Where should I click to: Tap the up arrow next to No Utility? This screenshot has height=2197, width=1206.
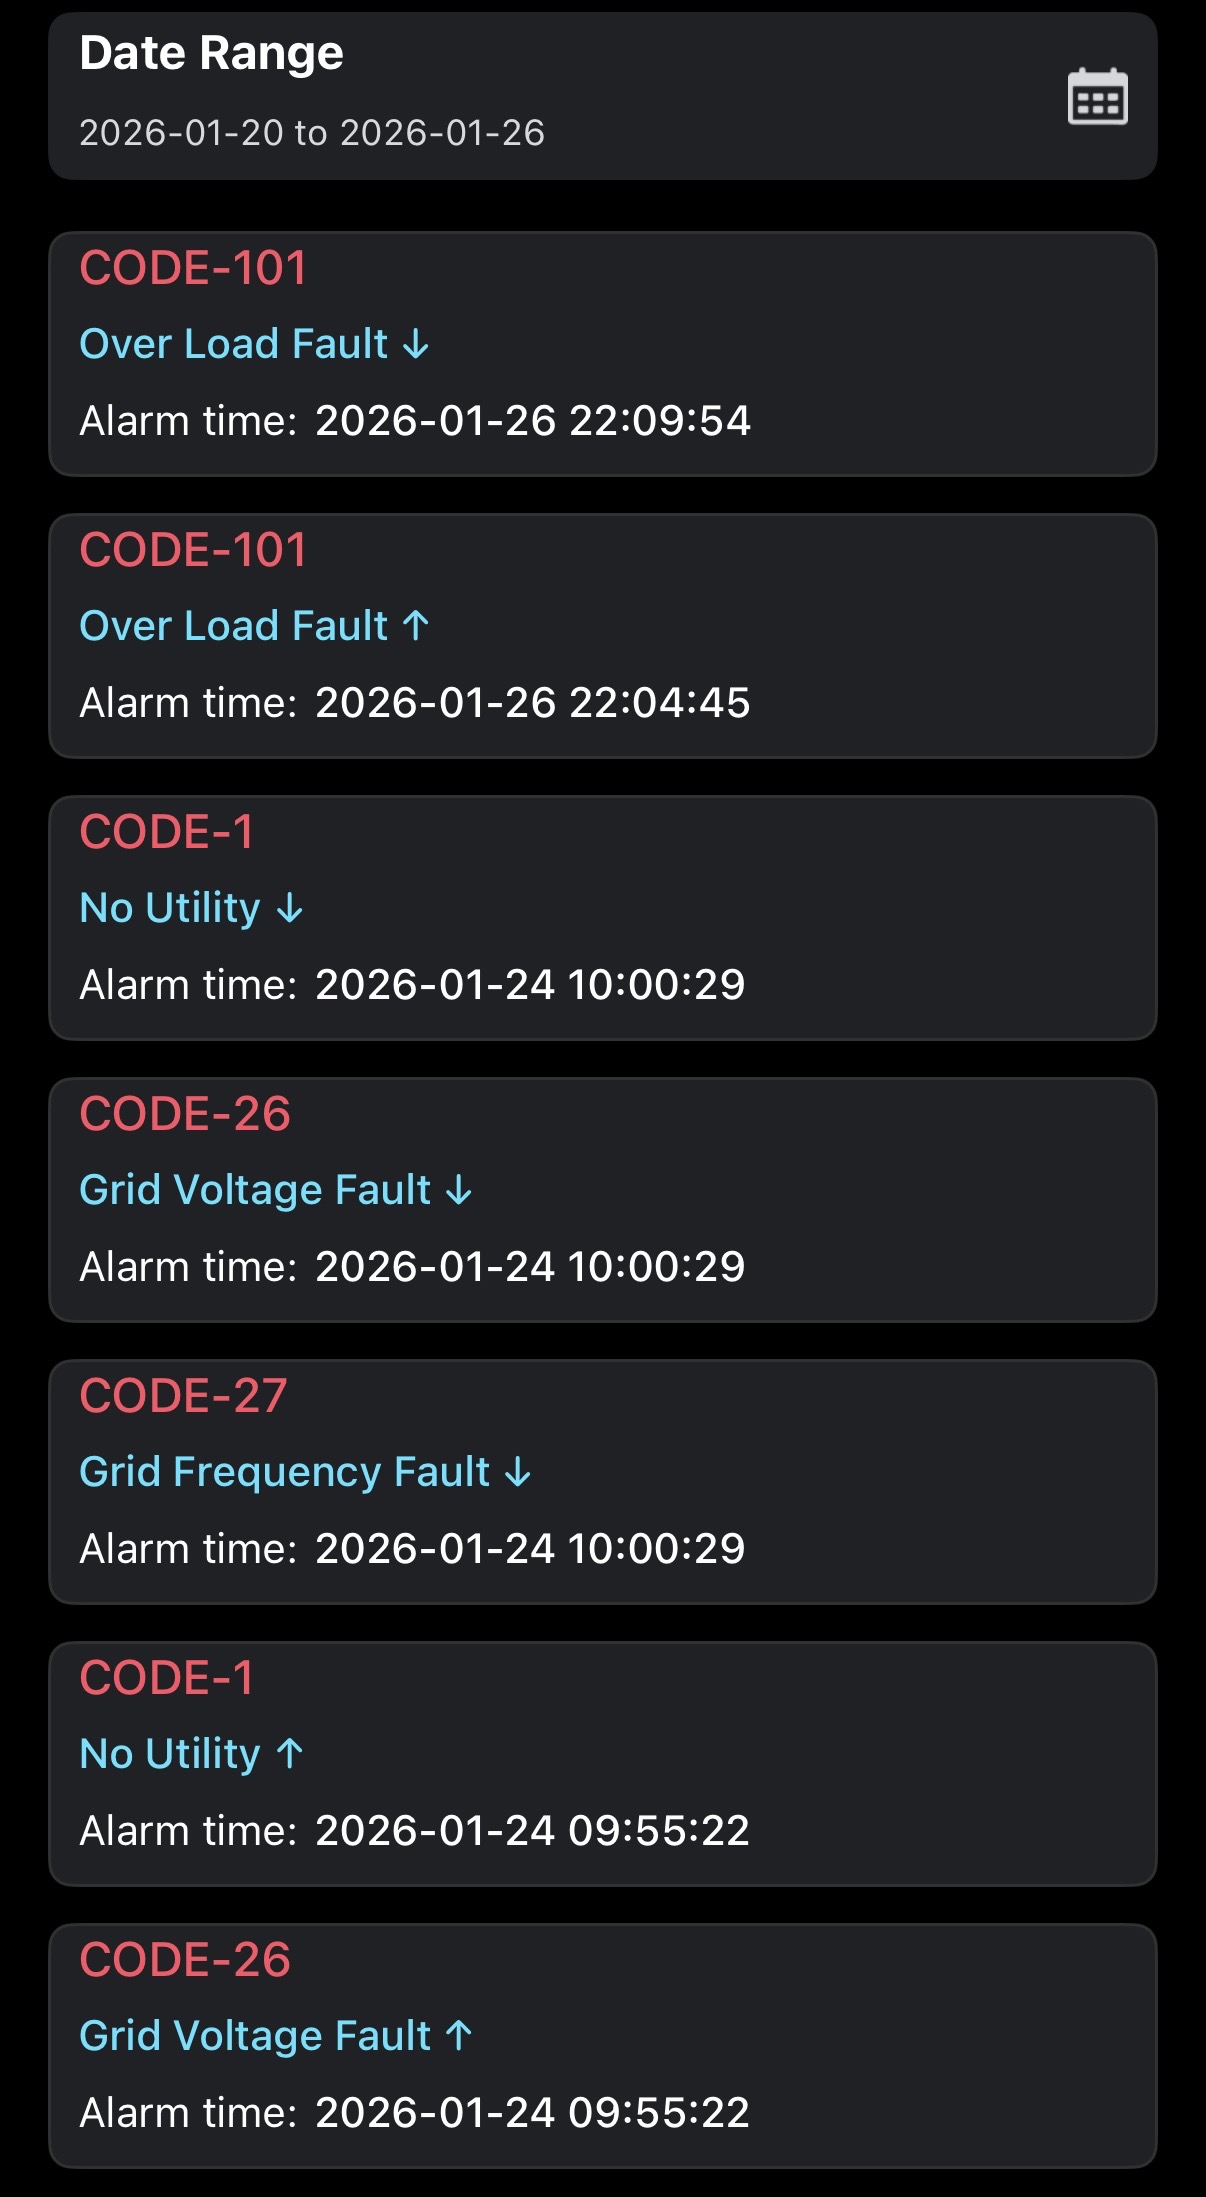click(x=290, y=1754)
